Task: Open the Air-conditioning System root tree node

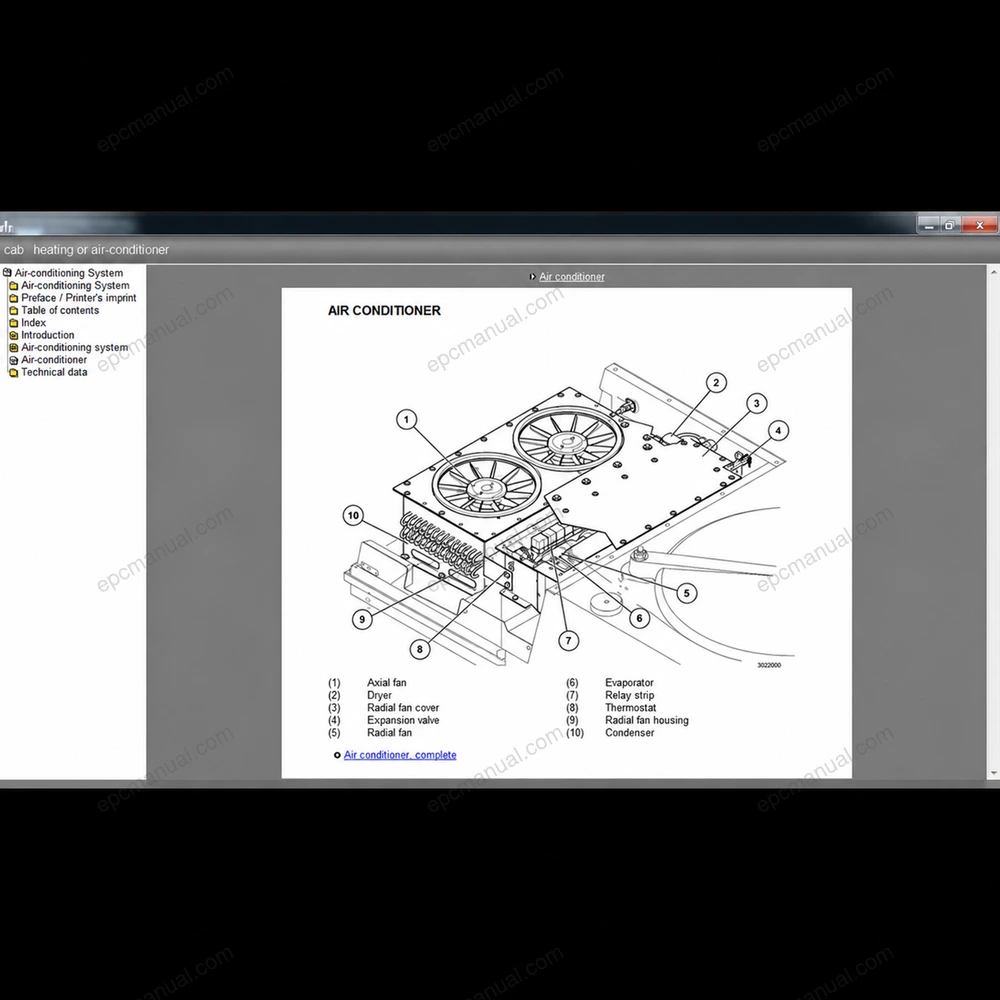Action: click(69, 273)
